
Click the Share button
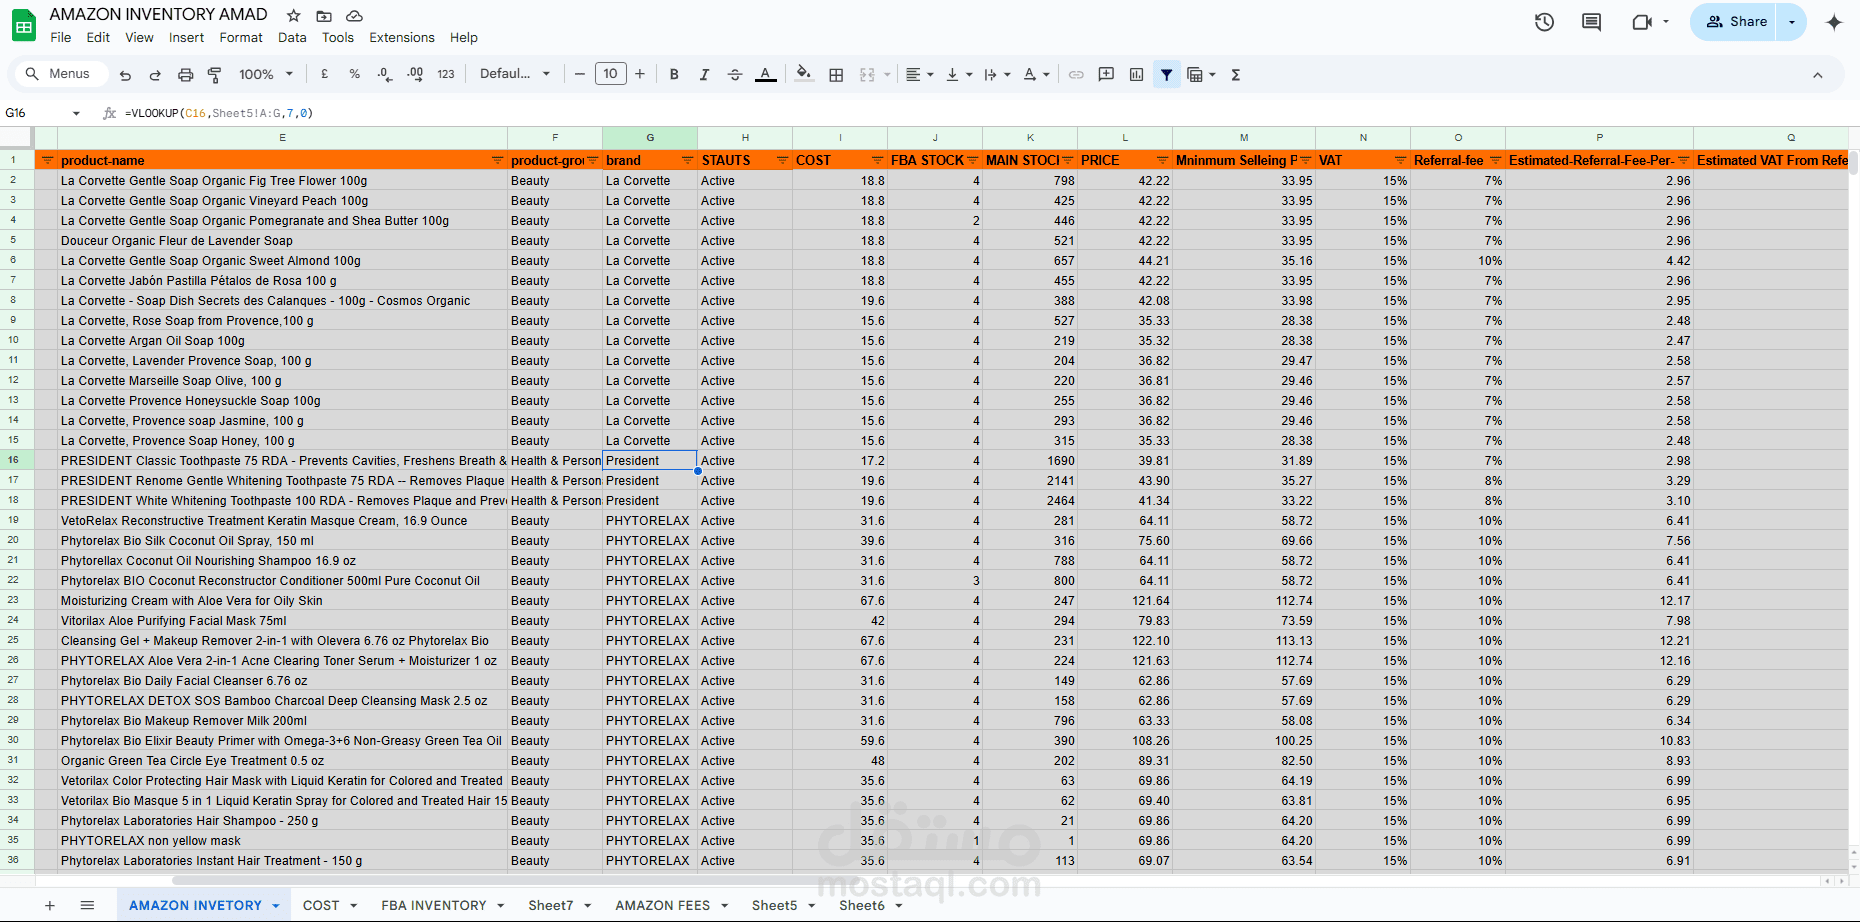pos(1735,22)
